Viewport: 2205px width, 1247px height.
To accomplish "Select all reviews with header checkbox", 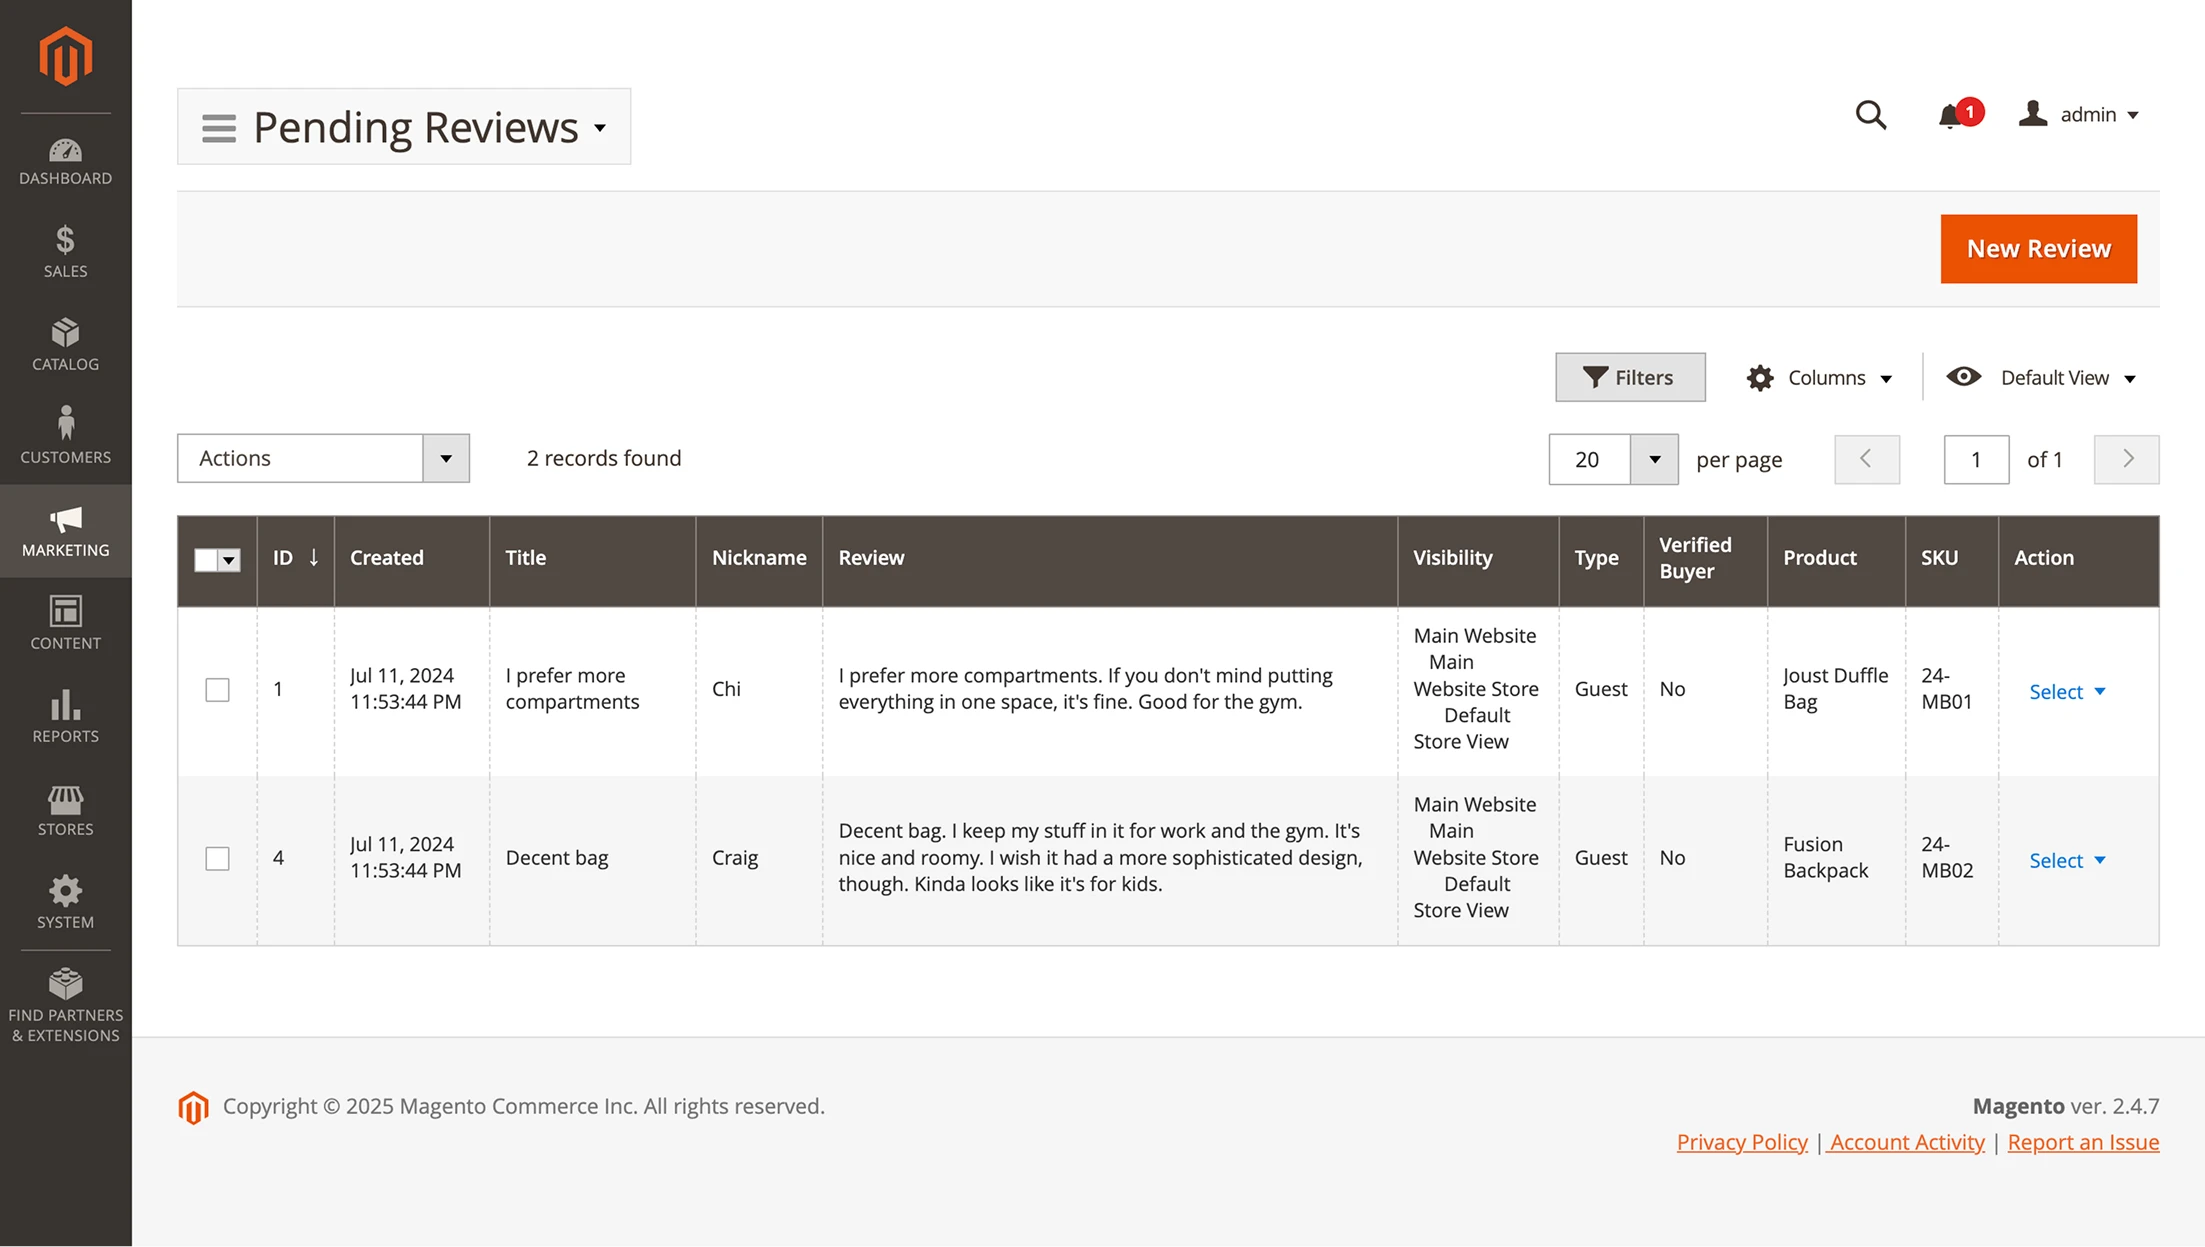I will [x=206, y=560].
